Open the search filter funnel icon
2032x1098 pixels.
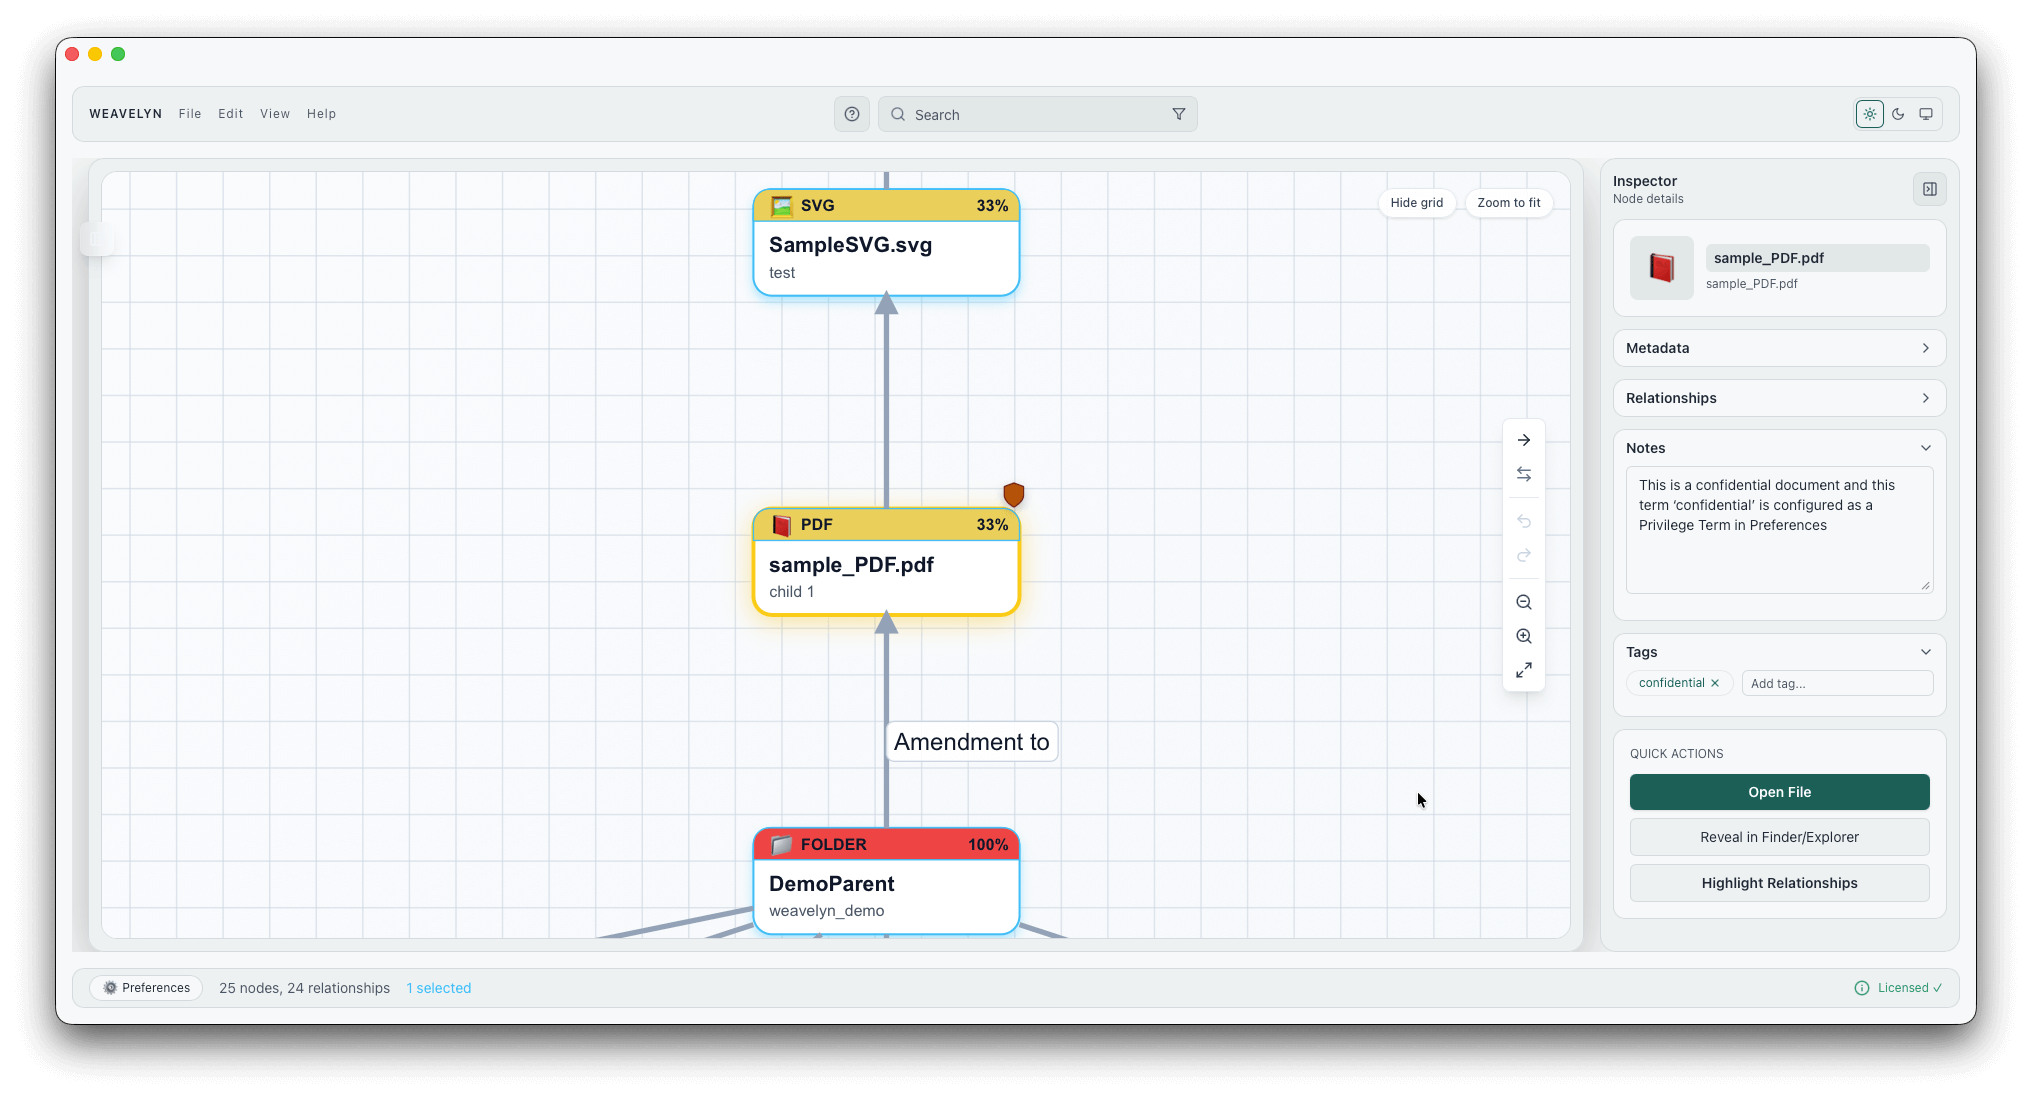(x=1178, y=114)
